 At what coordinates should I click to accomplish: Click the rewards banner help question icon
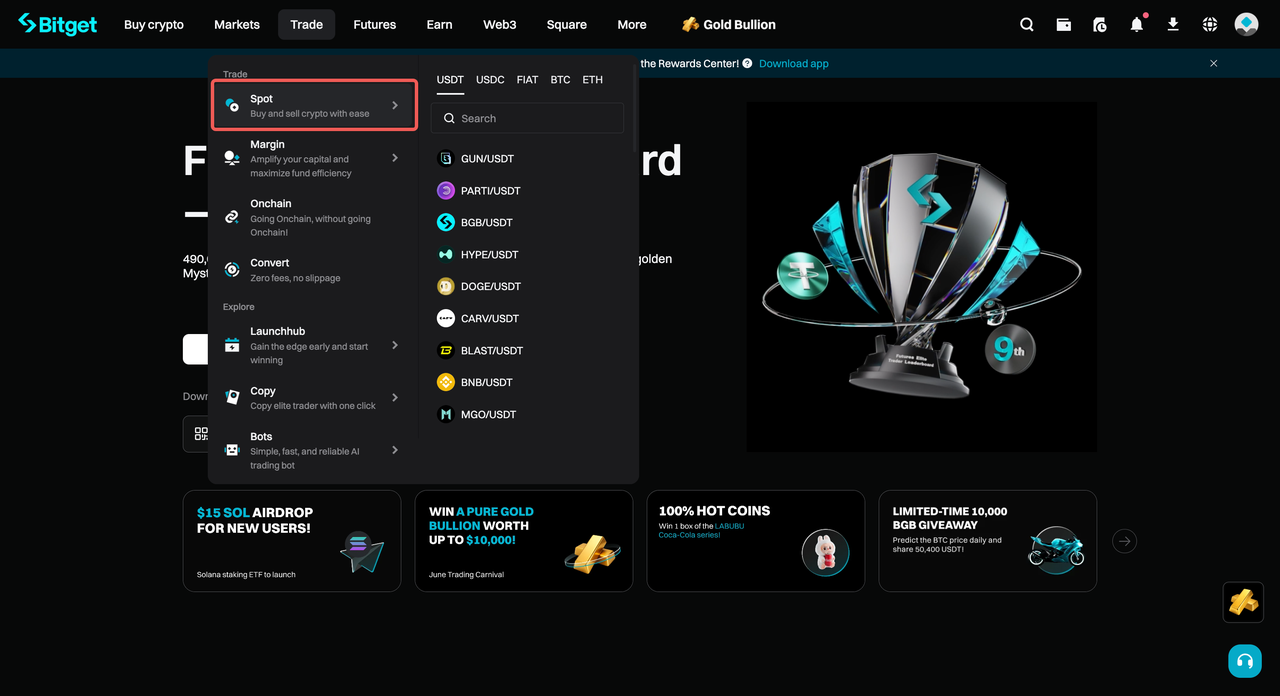(x=748, y=63)
